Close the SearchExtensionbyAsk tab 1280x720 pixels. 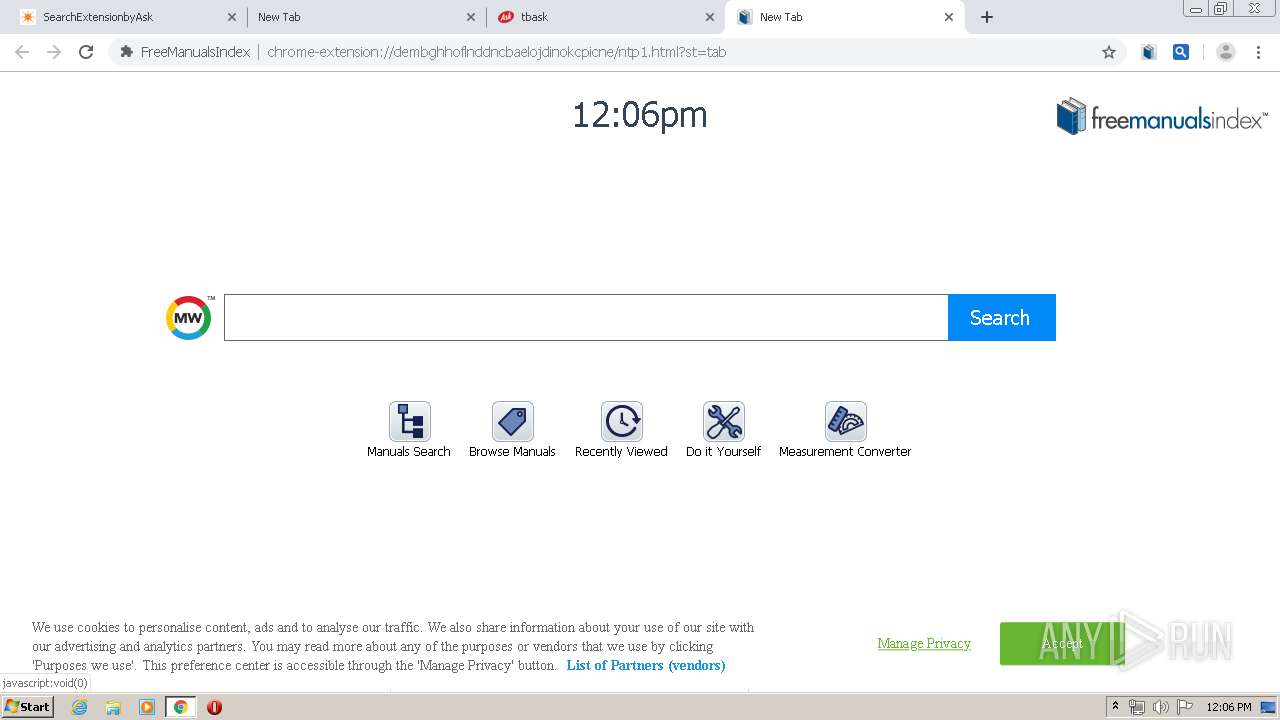(x=232, y=17)
